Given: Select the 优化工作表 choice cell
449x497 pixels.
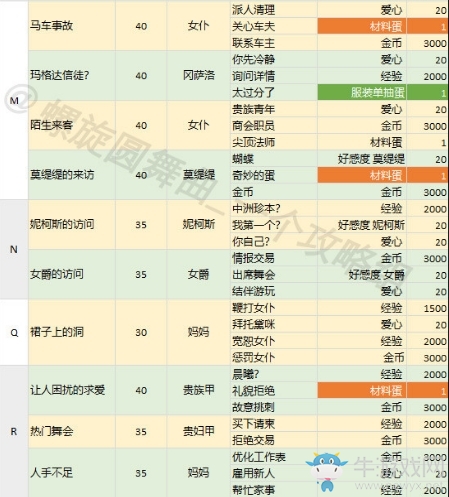Looking at the screenshot, I should pos(274,457).
